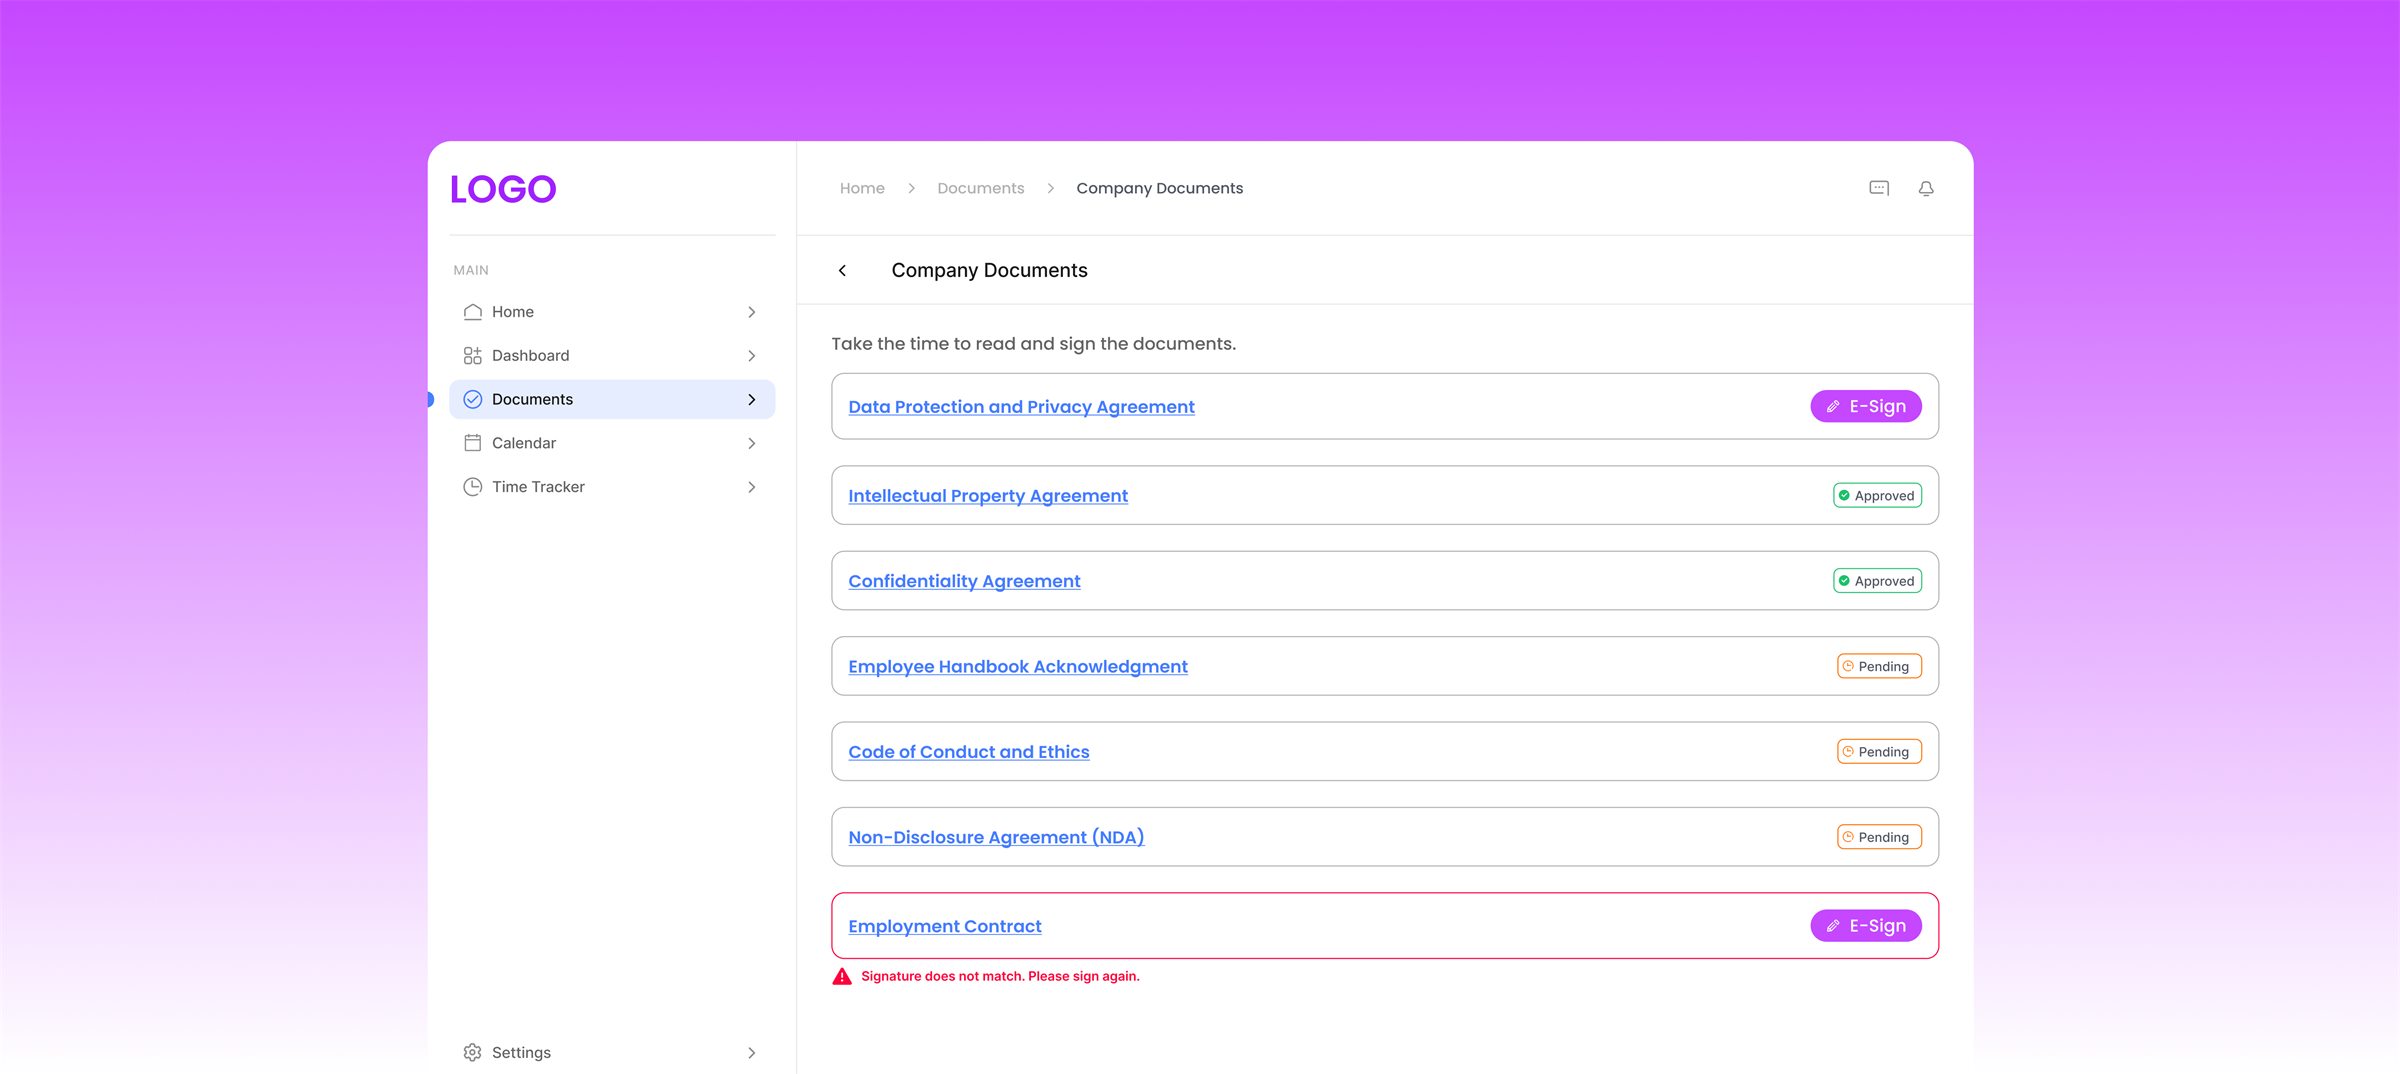2400x1074 pixels.
Task: Click Pending badge on Code of Conduct
Action: coord(1880,752)
